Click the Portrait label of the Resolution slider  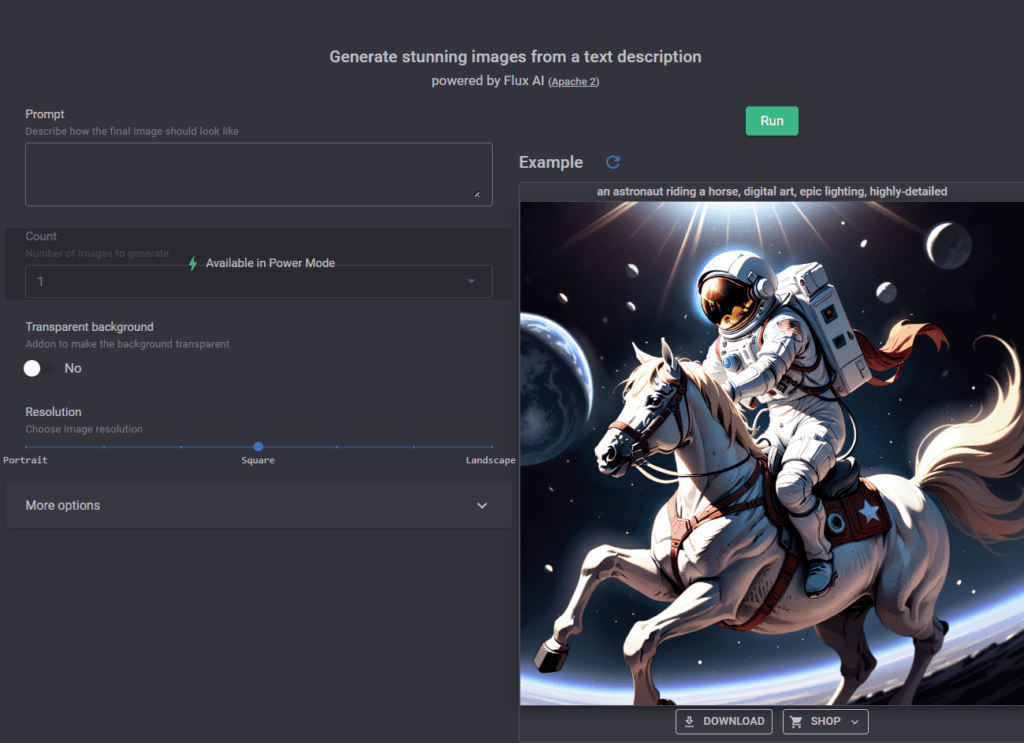(25, 460)
